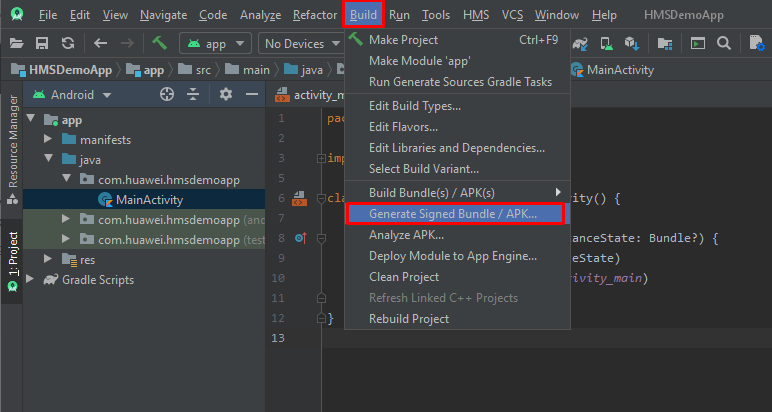Select Make Project menu item
Viewport: 772px width, 412px height.
[457, 40]
